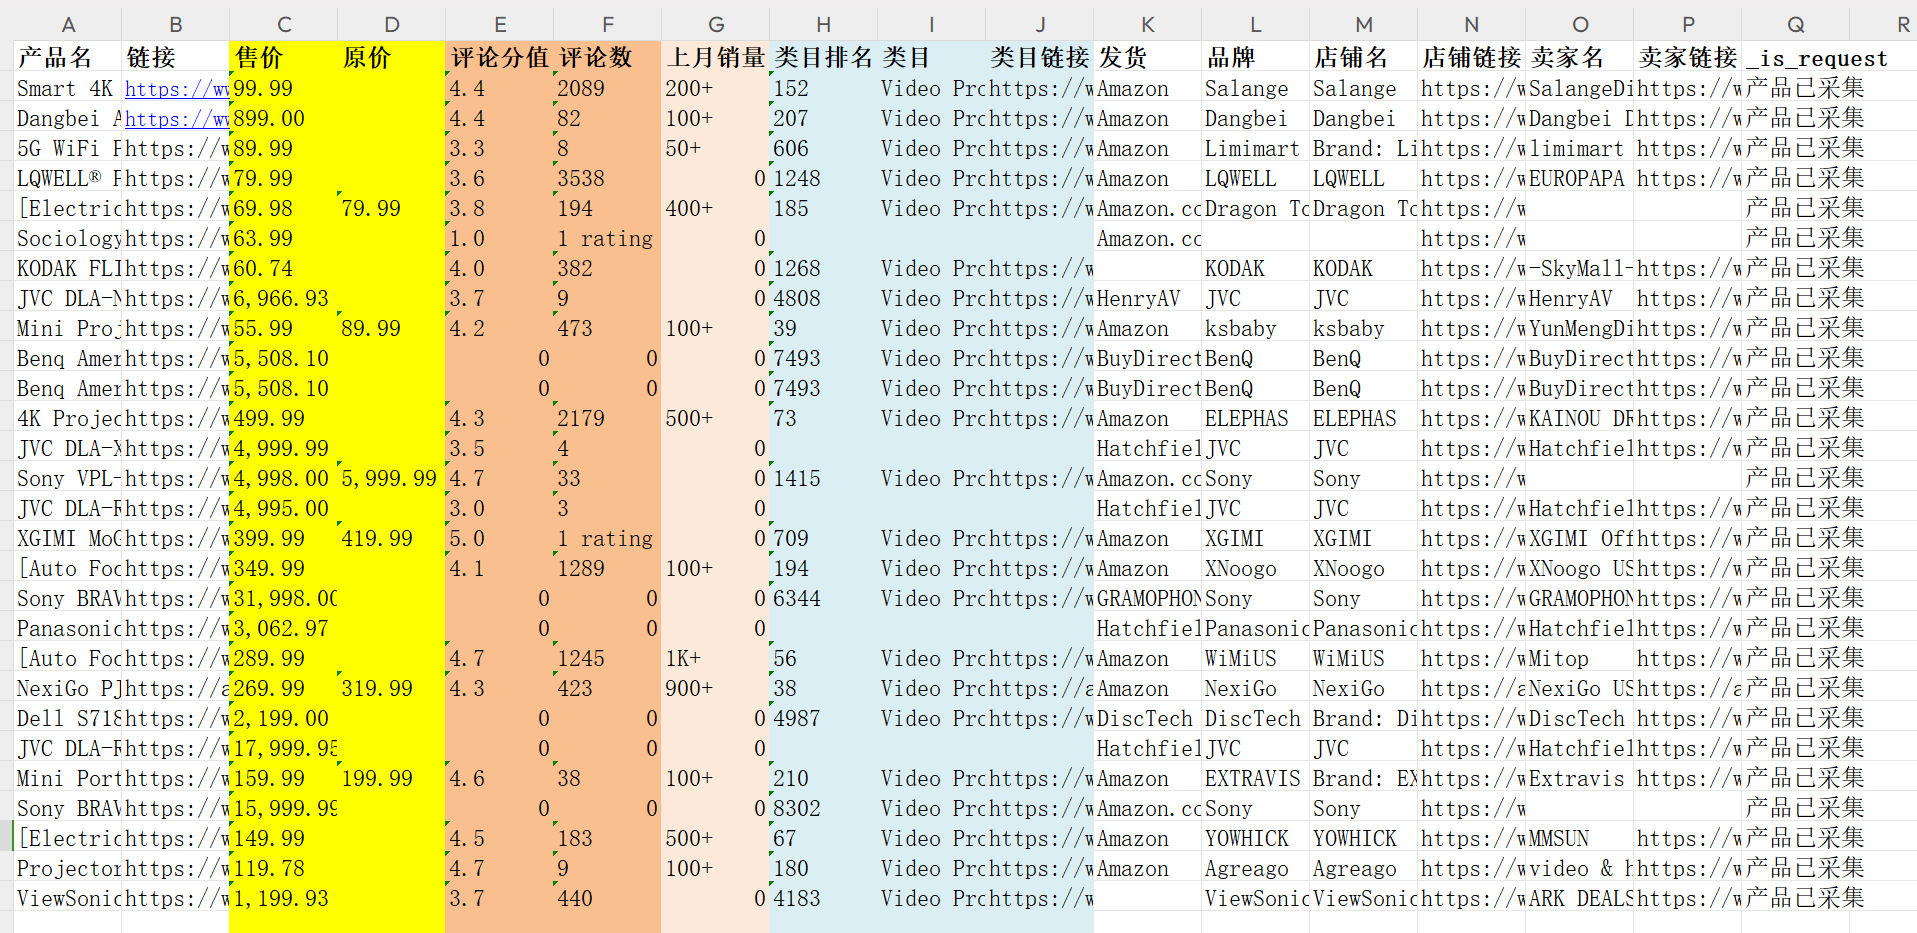Open the blue hyperlink in the Dangbei row
The height and width of the screenshot is (933, 1917).
click(x=176, y=118)
